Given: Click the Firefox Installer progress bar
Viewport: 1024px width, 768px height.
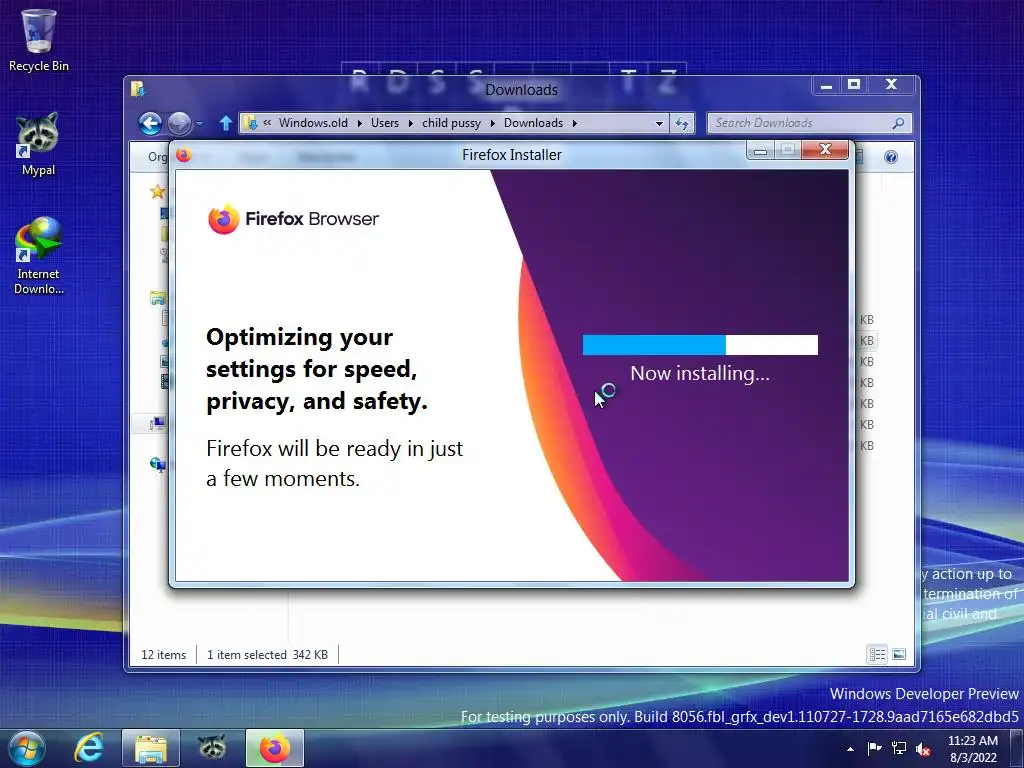Looking at the screenshot, I should tap(700, 345).
